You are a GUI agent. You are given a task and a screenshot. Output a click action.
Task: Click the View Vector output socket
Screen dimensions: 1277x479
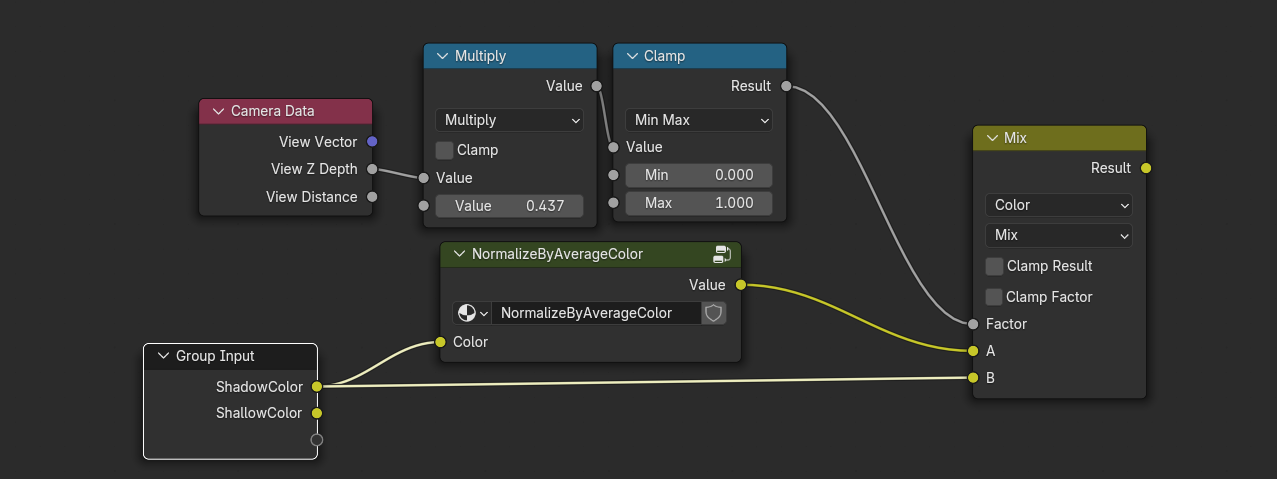[x=372, y=142]
